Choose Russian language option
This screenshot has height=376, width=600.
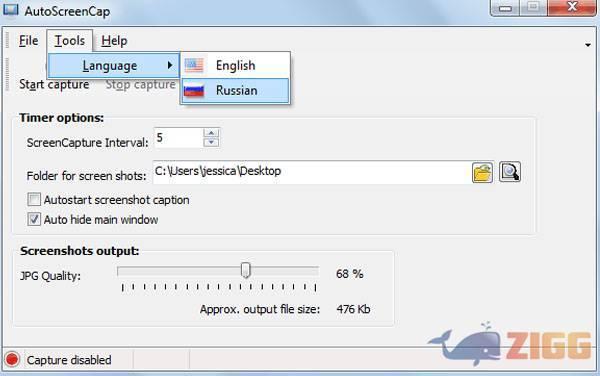pyautogui.click(x=235, y=91)
